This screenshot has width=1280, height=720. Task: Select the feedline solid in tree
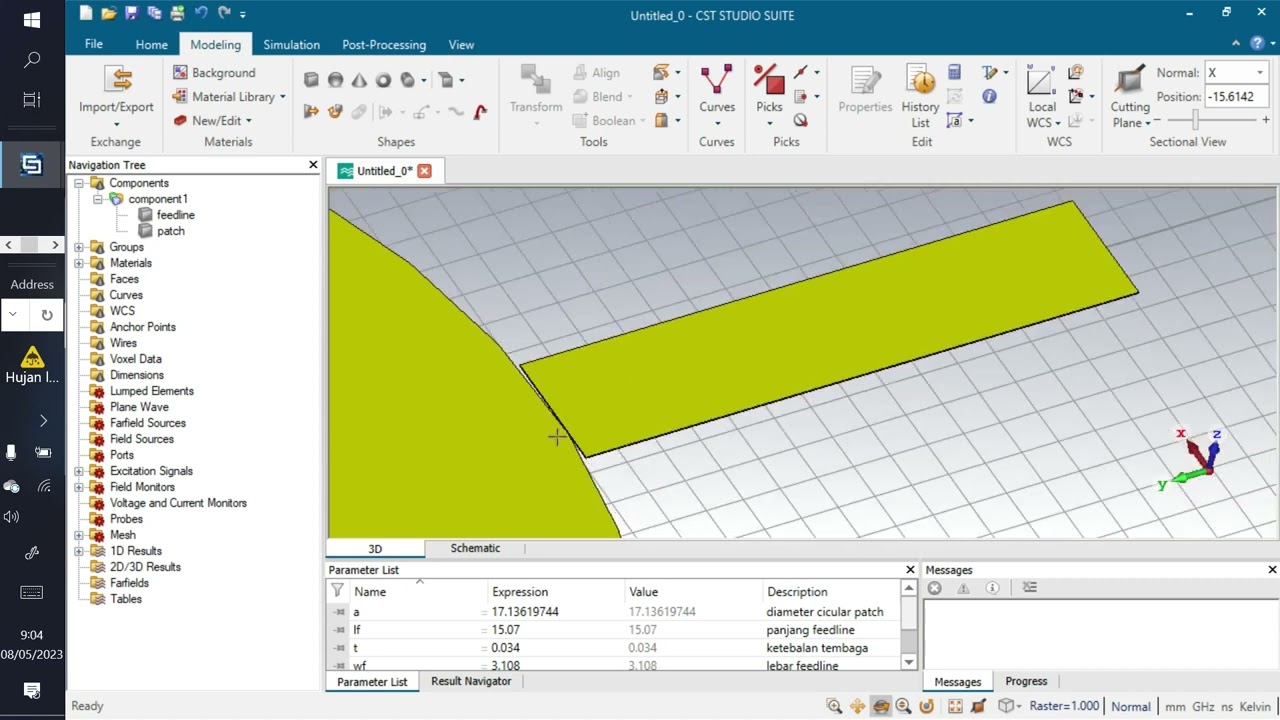click(175, 215)
